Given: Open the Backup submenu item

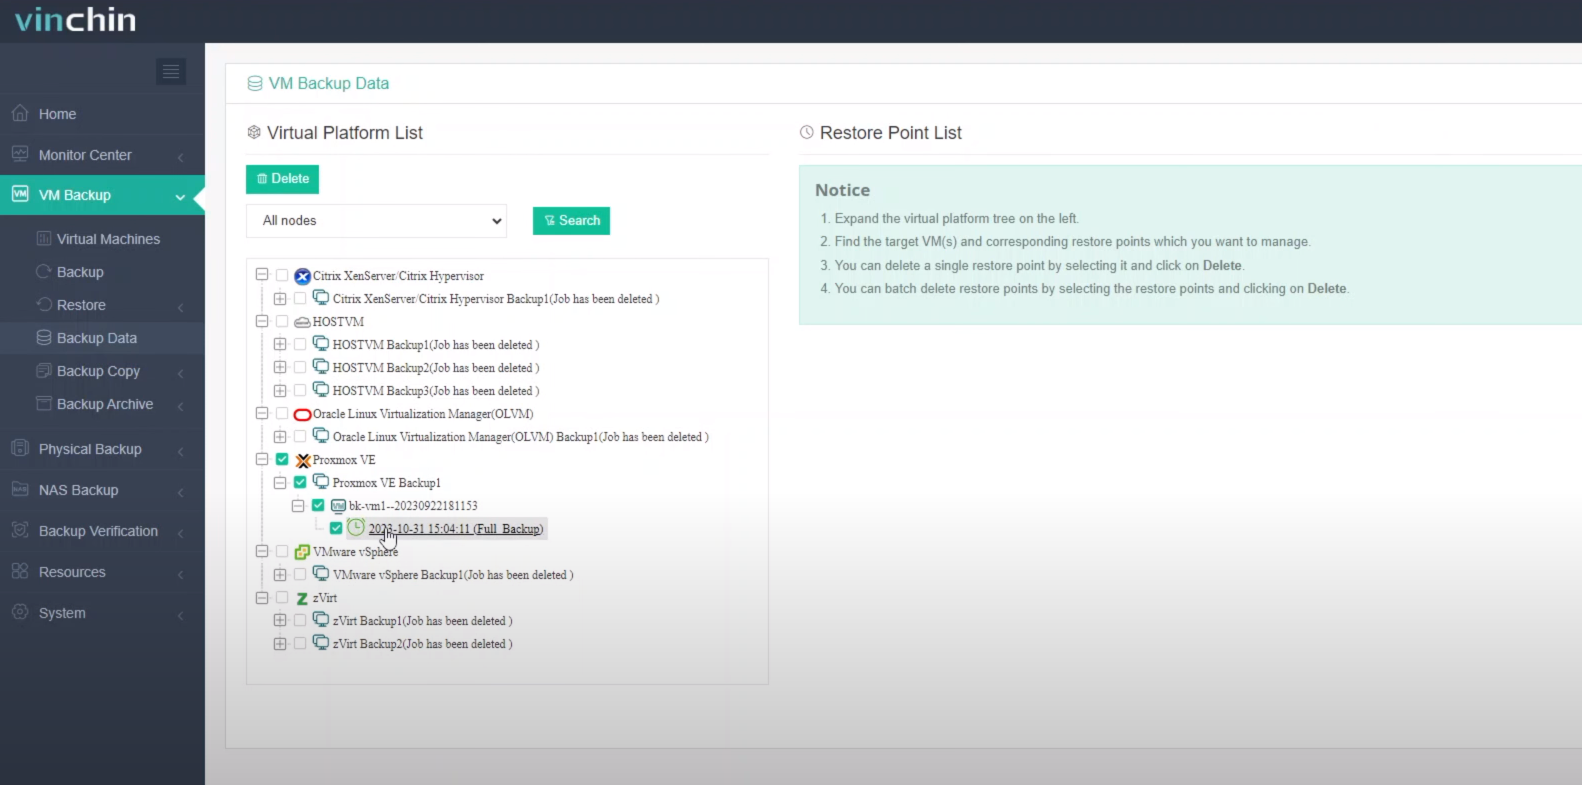Looking at the screenshot, I should pos(102,272).
